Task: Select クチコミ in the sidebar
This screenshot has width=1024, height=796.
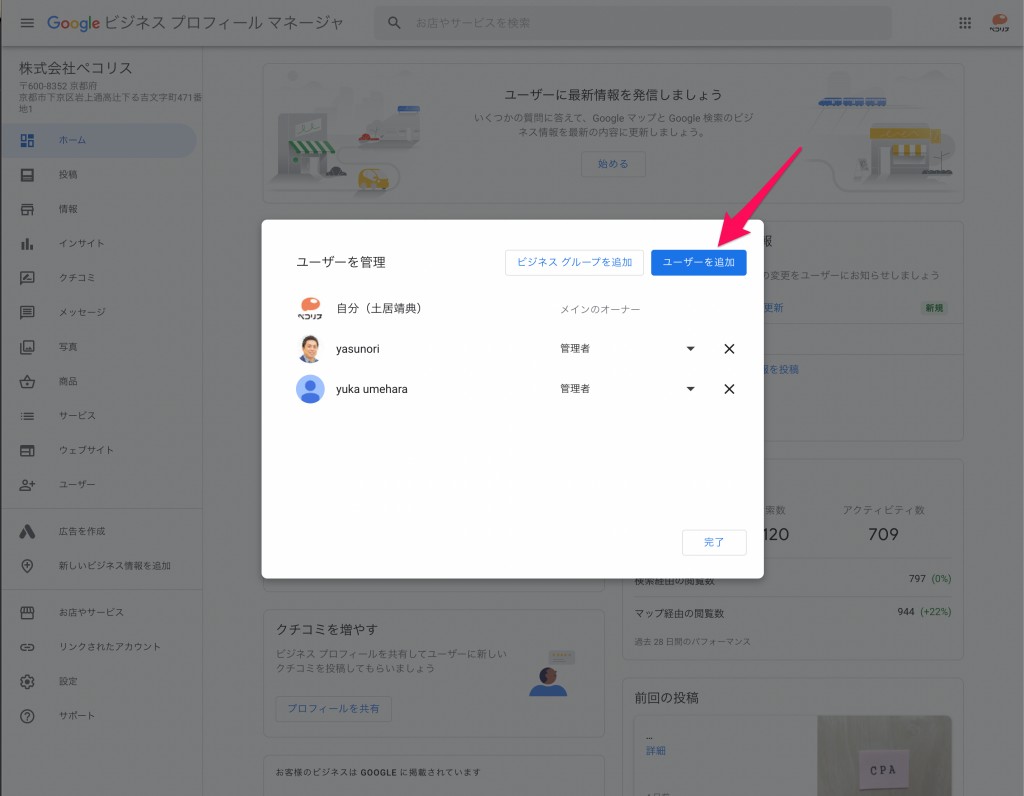Action: (x=77, y=278)
